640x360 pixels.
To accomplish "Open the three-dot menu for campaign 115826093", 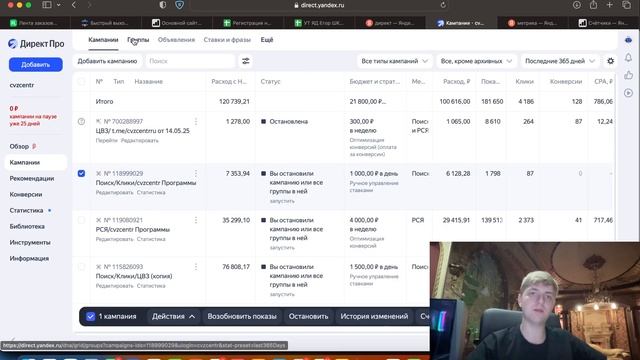I will coord(196,267).
